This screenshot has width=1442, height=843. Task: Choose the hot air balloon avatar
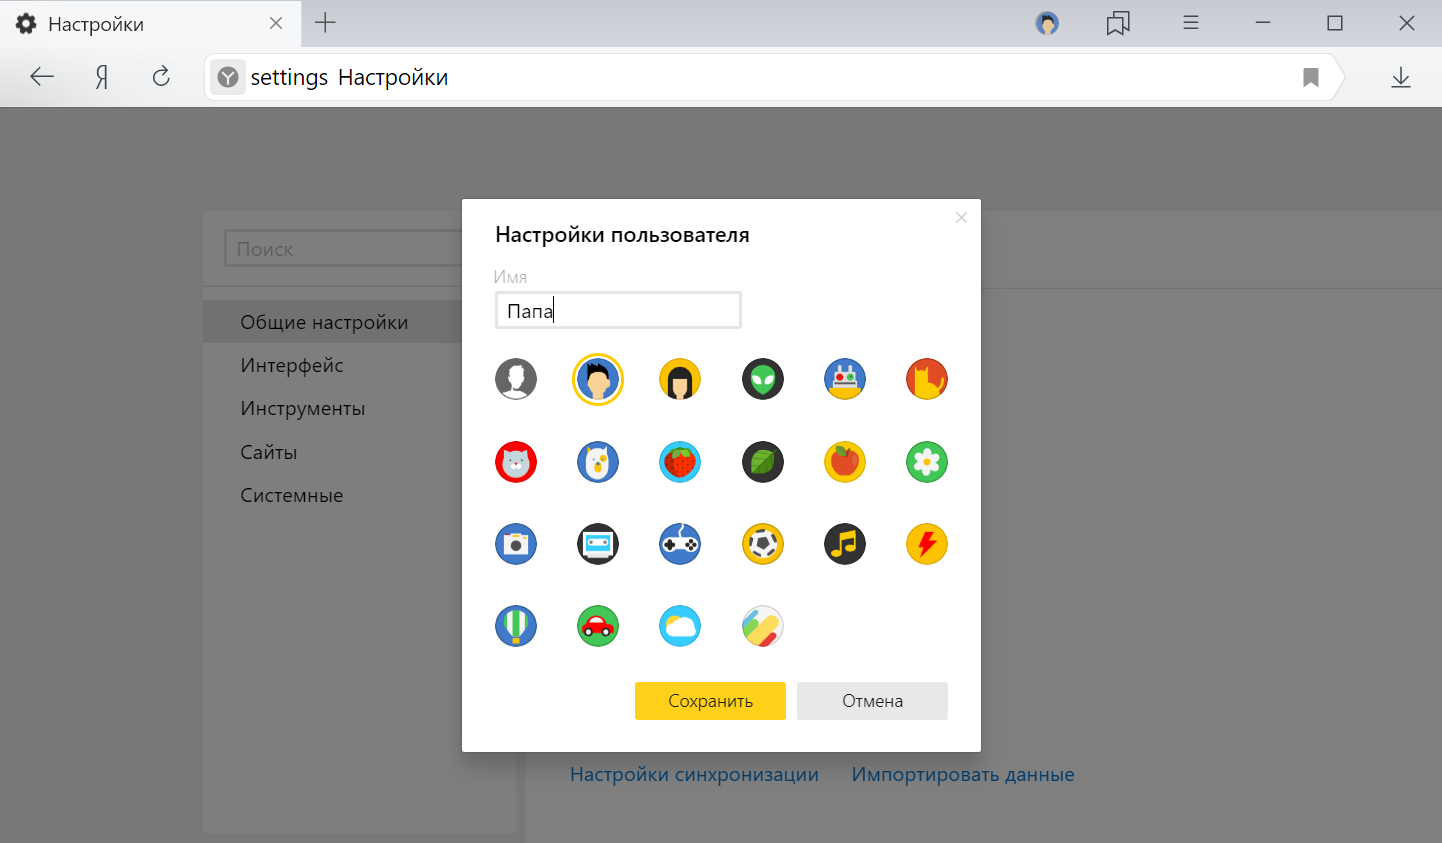coord(516,626)
